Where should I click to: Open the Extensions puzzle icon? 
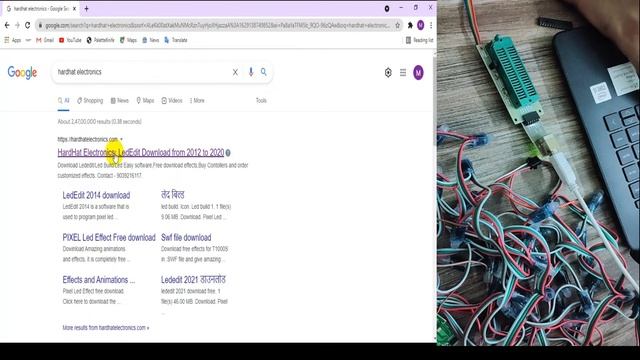pyautogui.click(x=410, y=25)
